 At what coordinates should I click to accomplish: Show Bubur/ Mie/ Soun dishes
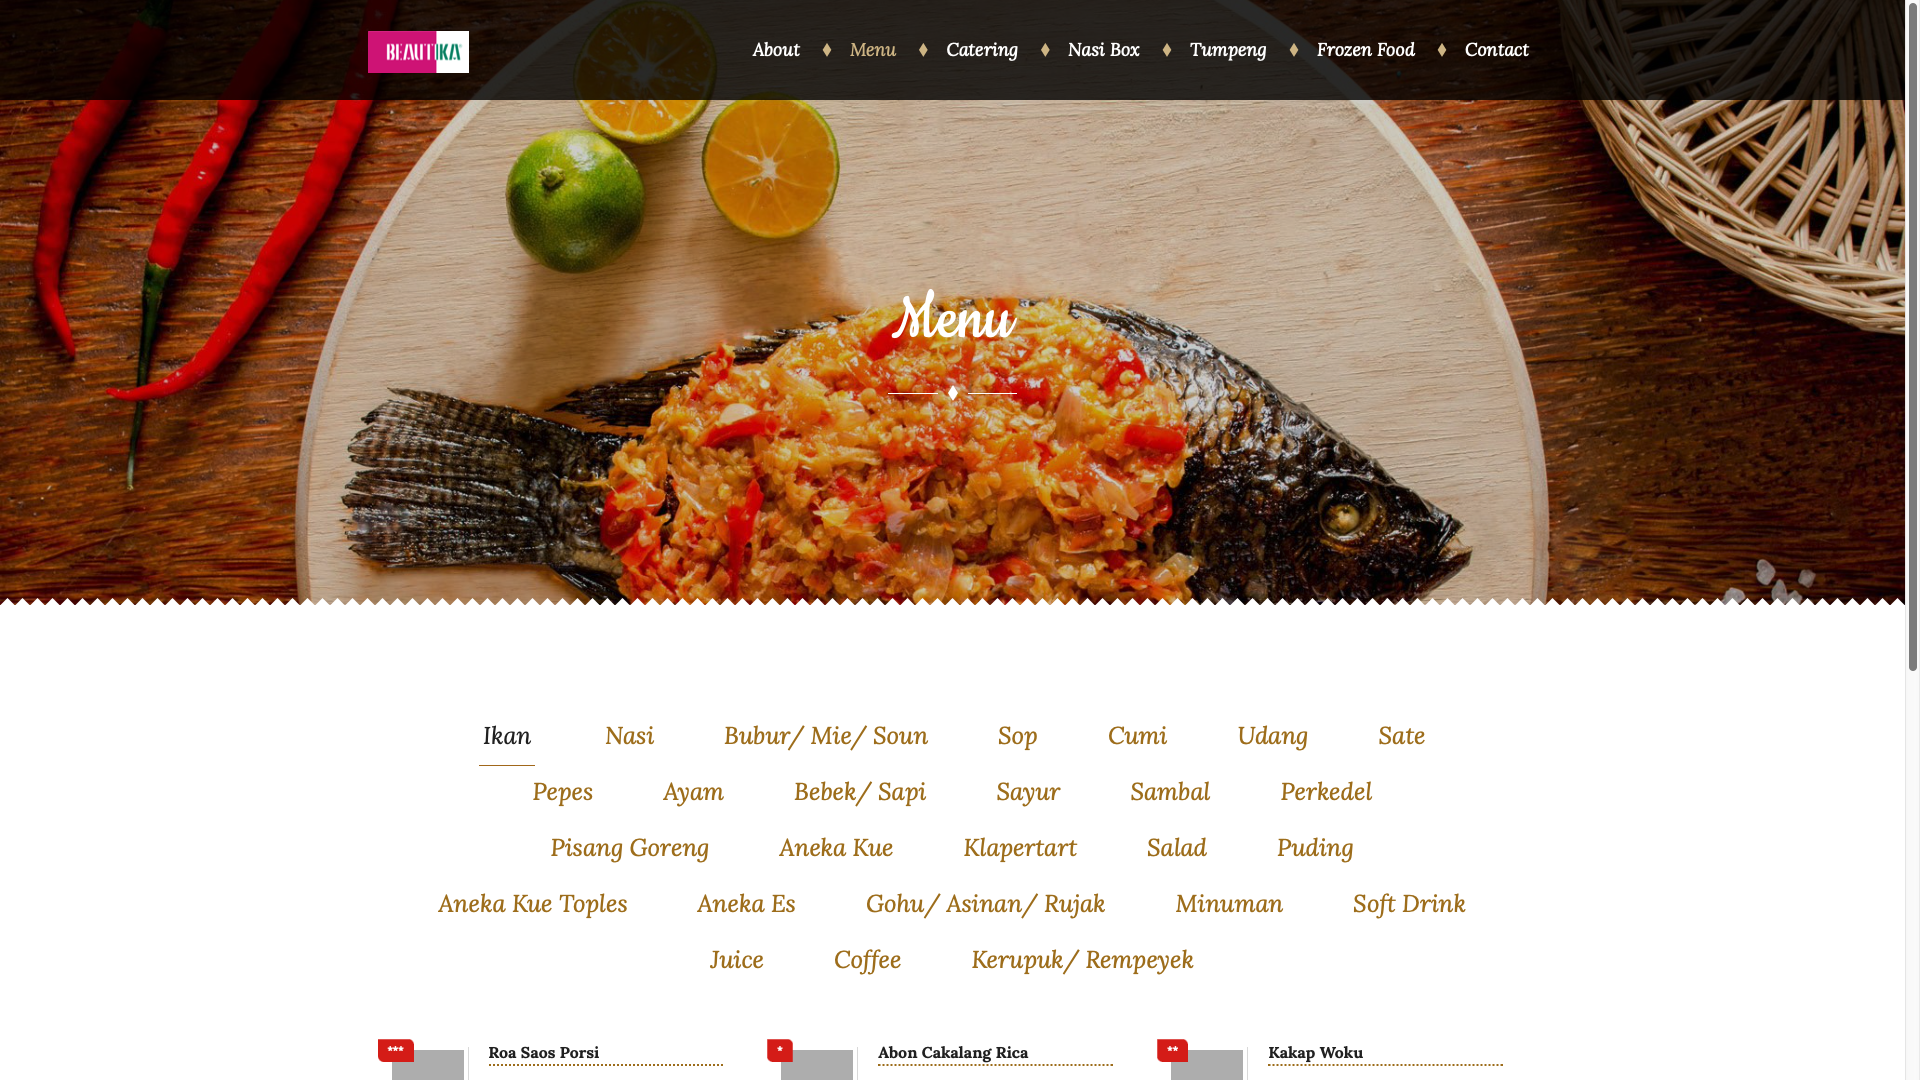point(826,736)
